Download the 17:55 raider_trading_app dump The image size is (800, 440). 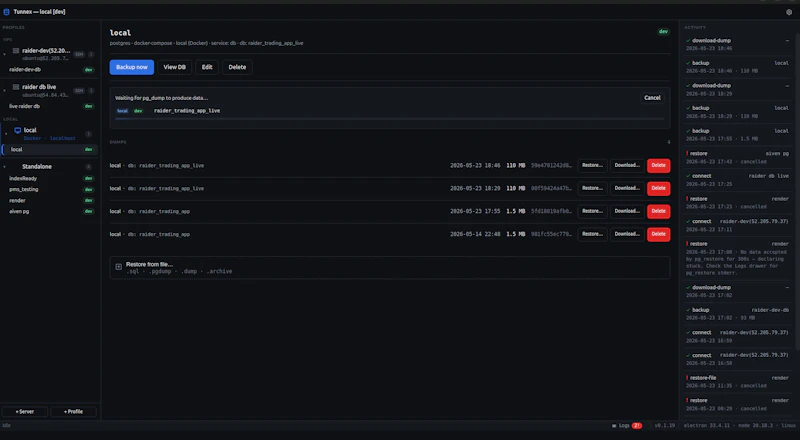click(627, 211)
